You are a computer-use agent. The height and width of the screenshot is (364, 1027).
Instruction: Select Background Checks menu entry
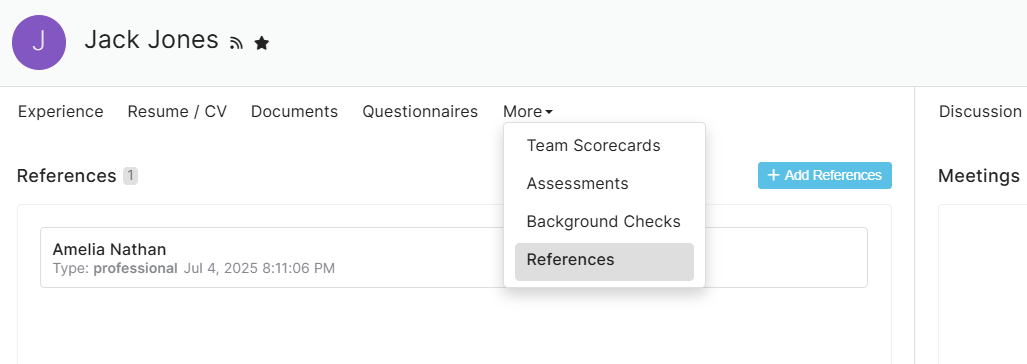coord(604,221)
